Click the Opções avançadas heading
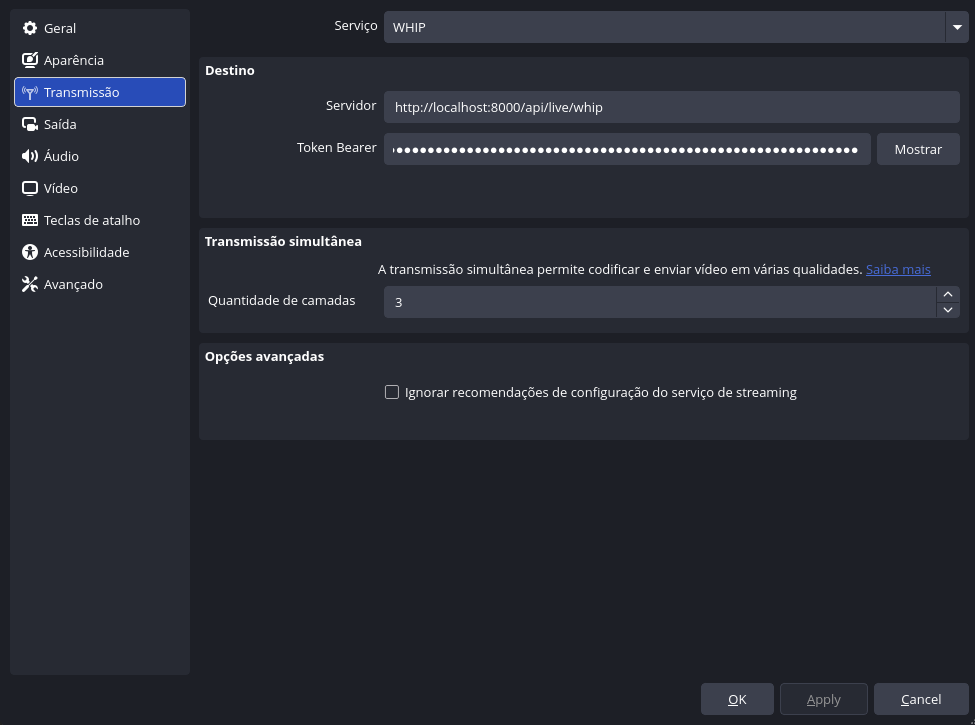The image size is (975, 725). [x=264, y=356]
